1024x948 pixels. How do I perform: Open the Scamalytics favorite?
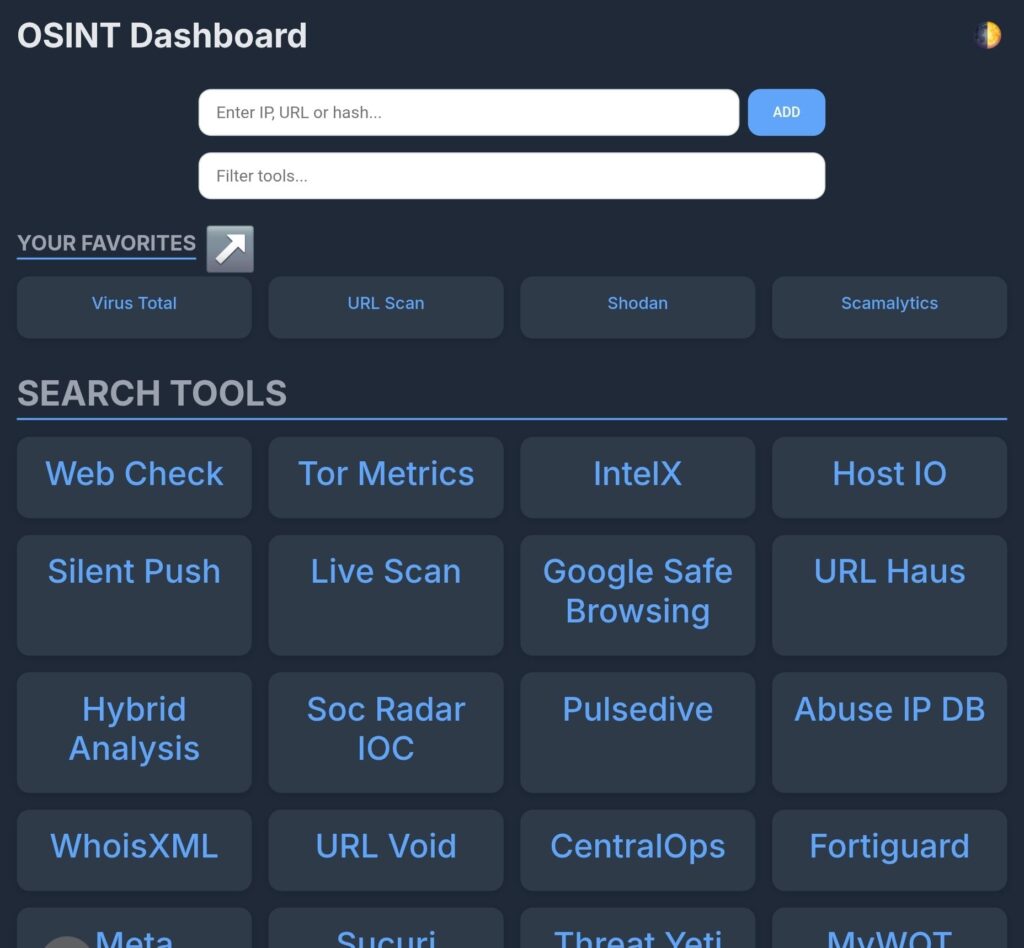[x=889, y=307]
